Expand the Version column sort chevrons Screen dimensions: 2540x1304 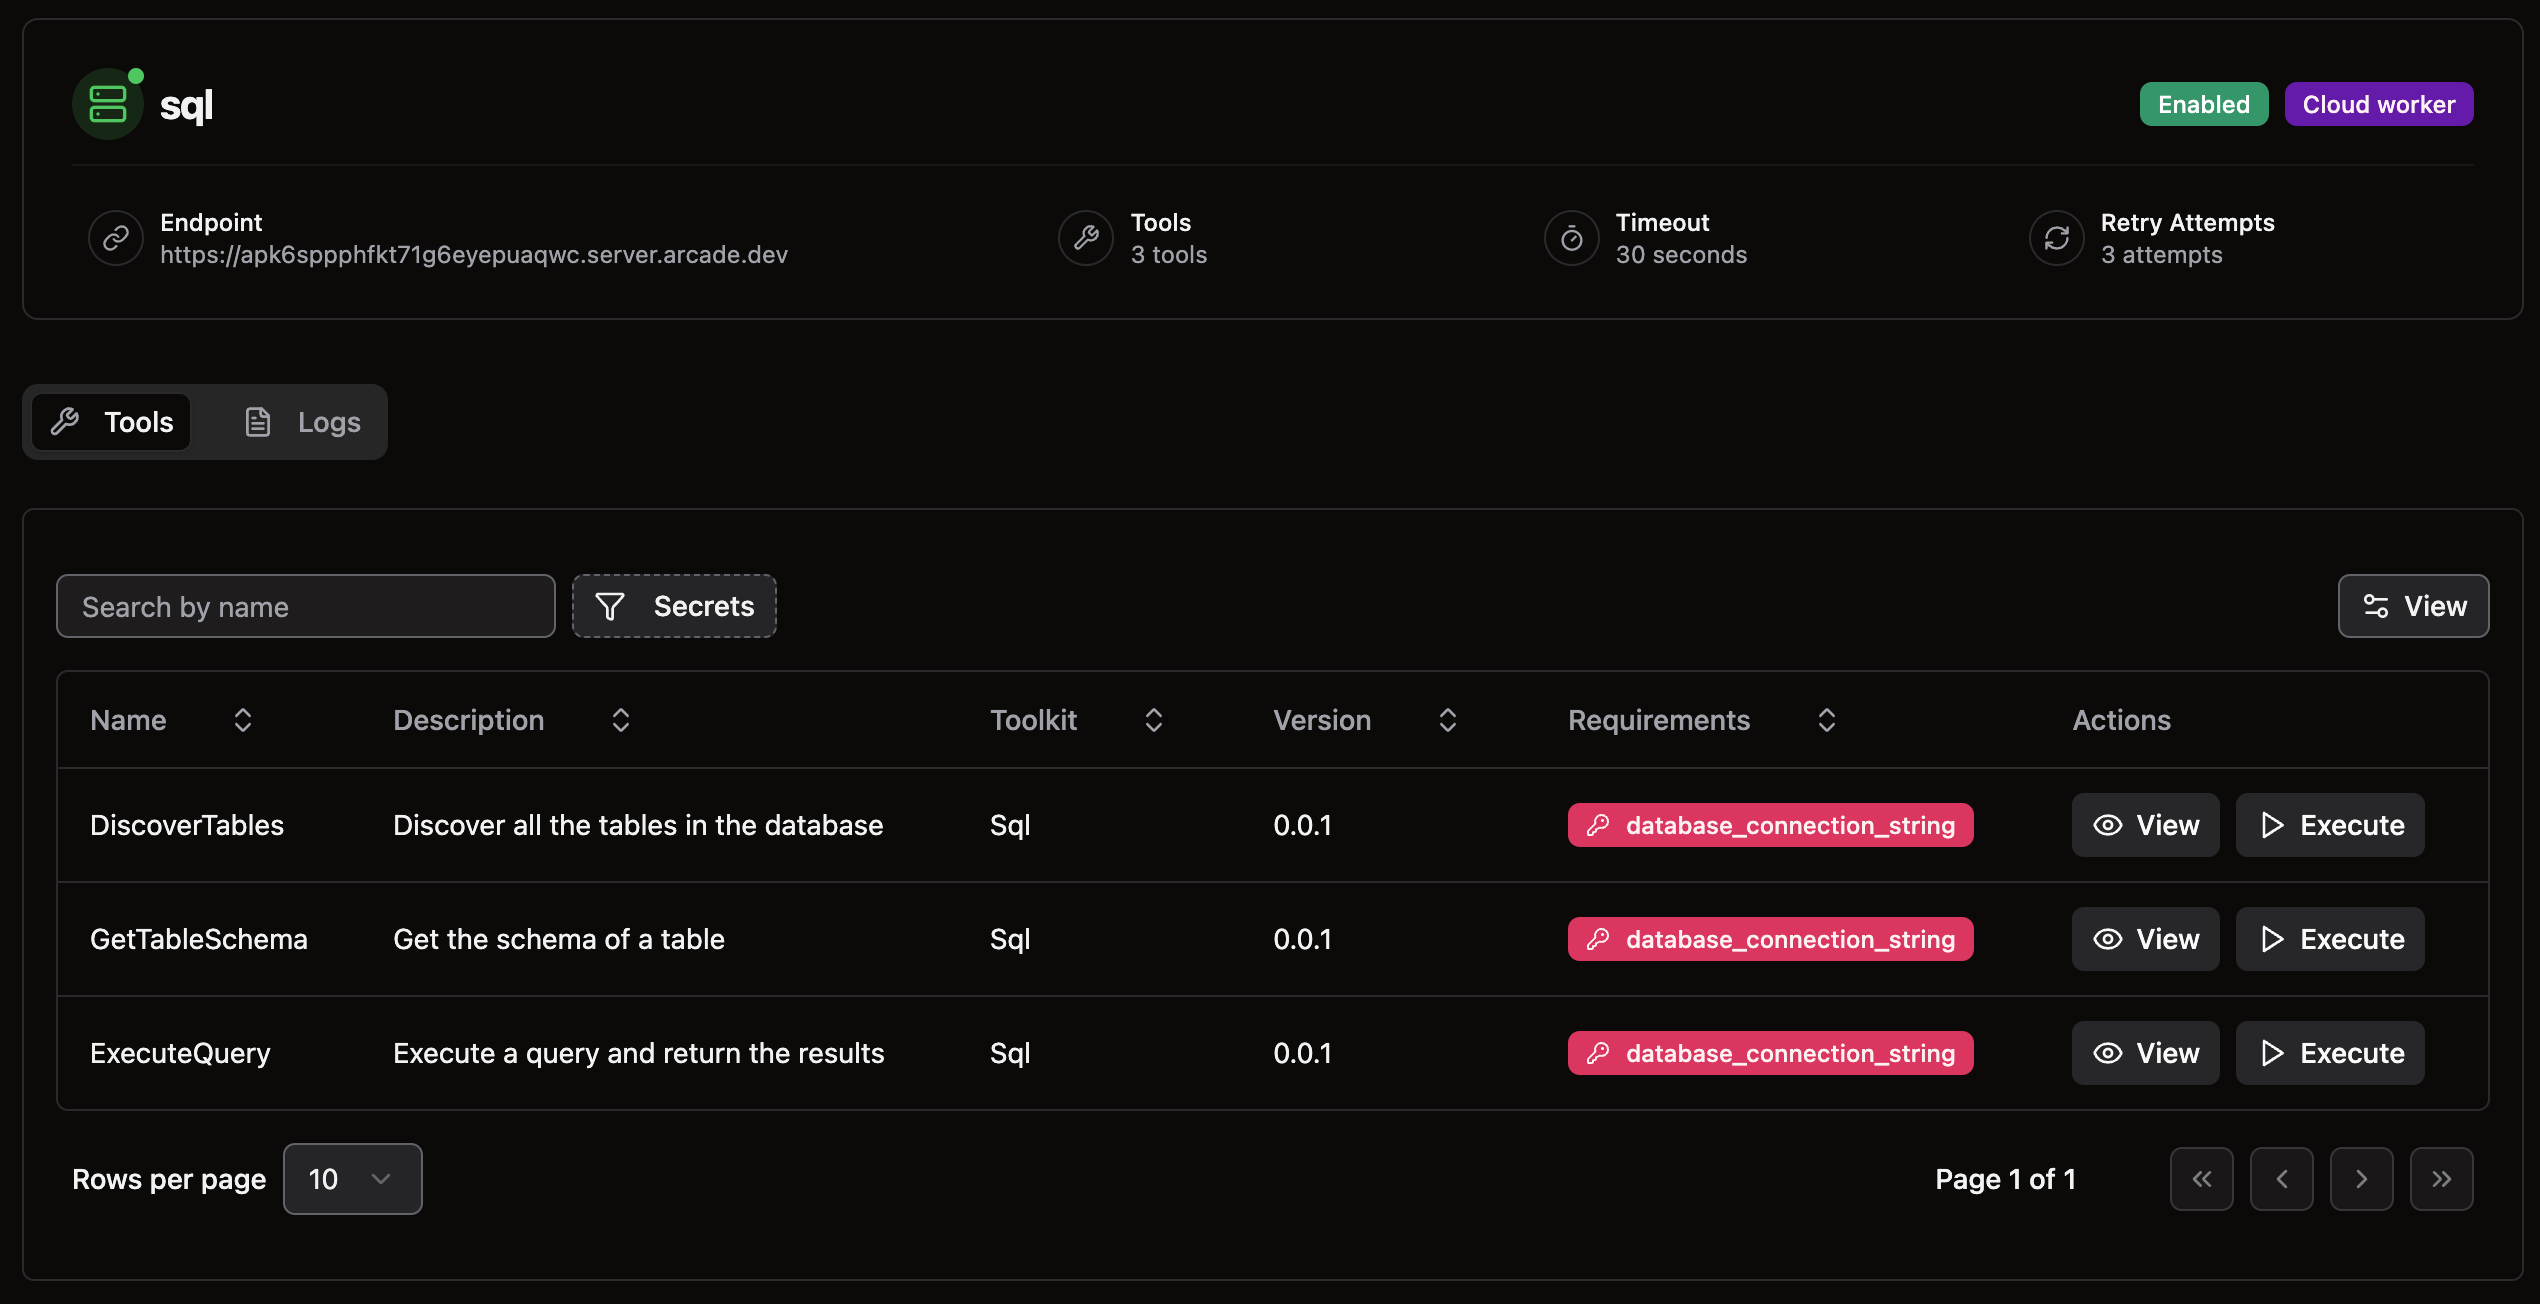pyautogui.click(x=1447, y=719)
